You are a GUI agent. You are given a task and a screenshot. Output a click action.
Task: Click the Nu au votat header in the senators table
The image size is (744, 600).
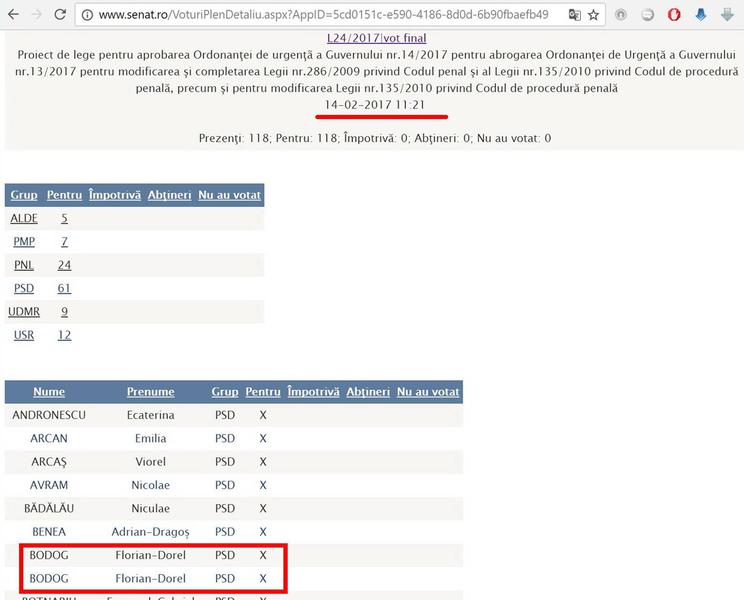coord(428,392)
